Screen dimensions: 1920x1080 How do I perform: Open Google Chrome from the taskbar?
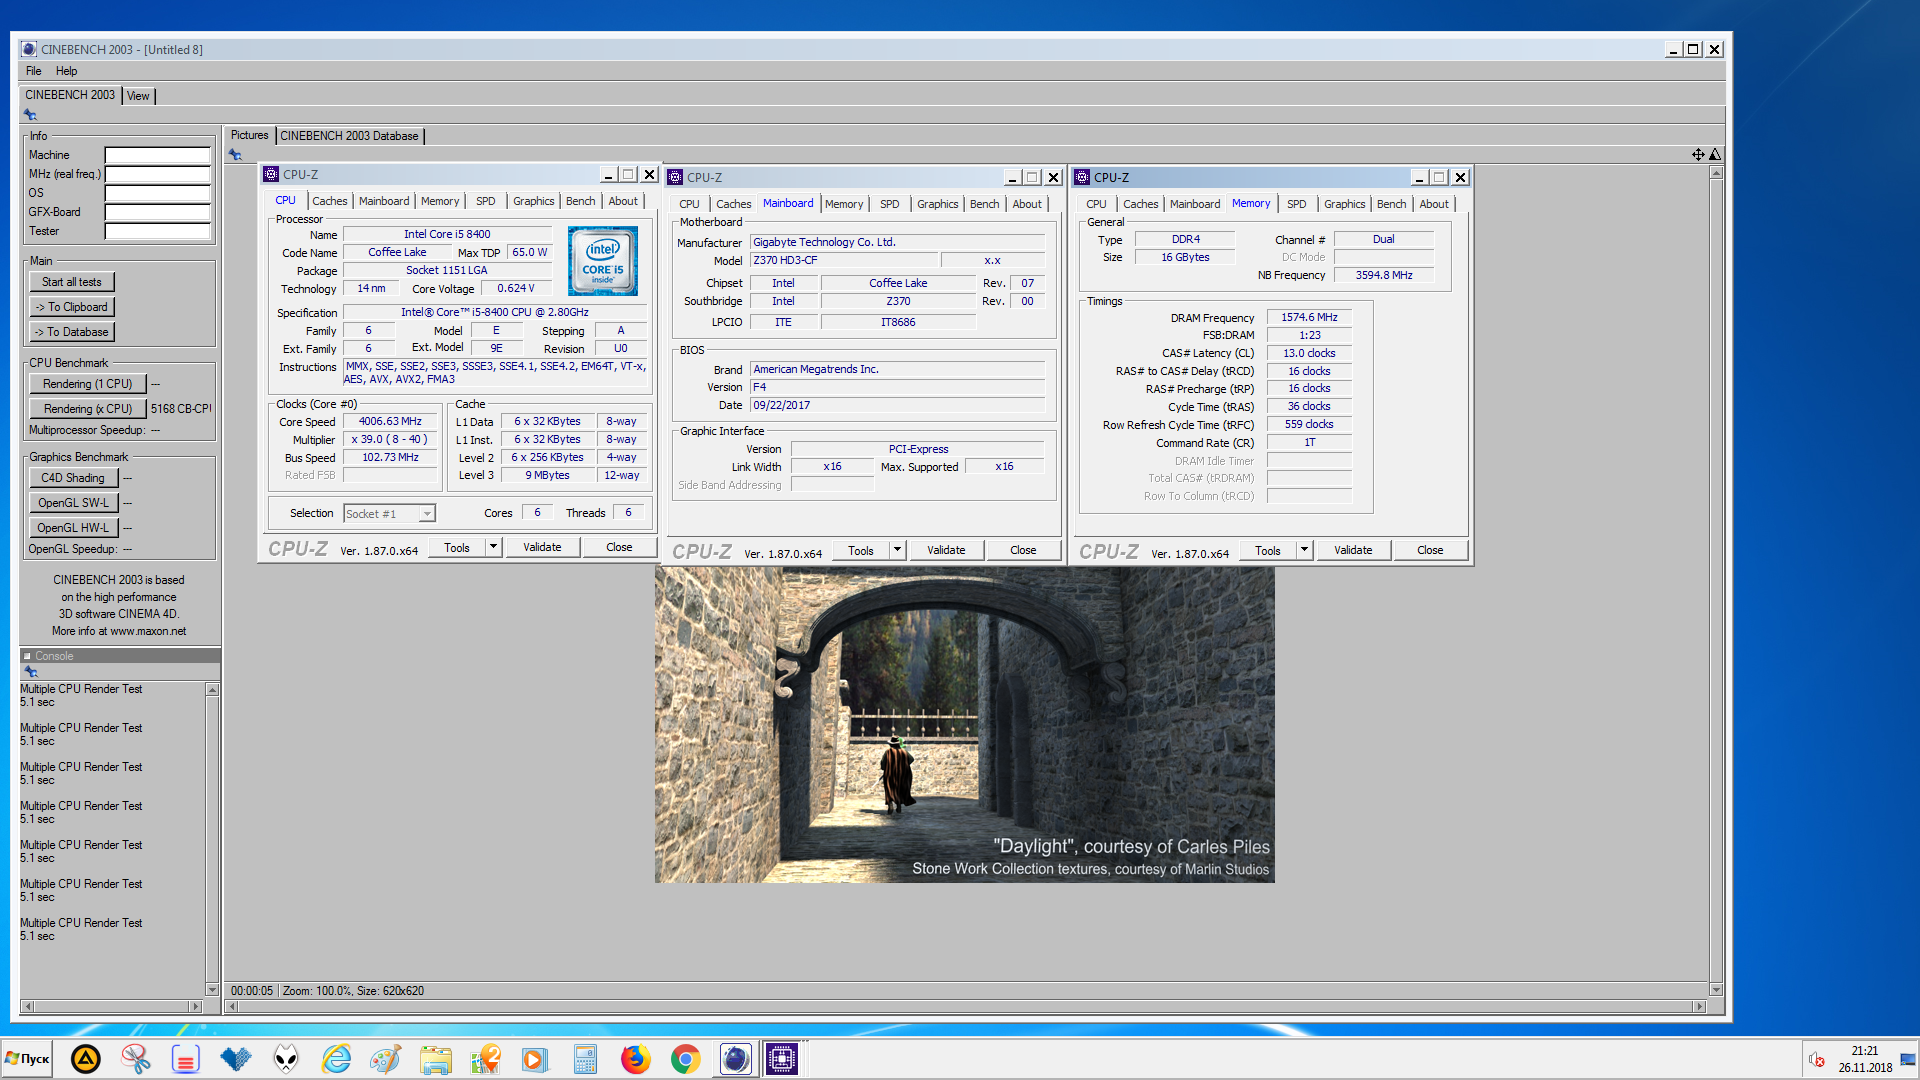click(685, 1059)
